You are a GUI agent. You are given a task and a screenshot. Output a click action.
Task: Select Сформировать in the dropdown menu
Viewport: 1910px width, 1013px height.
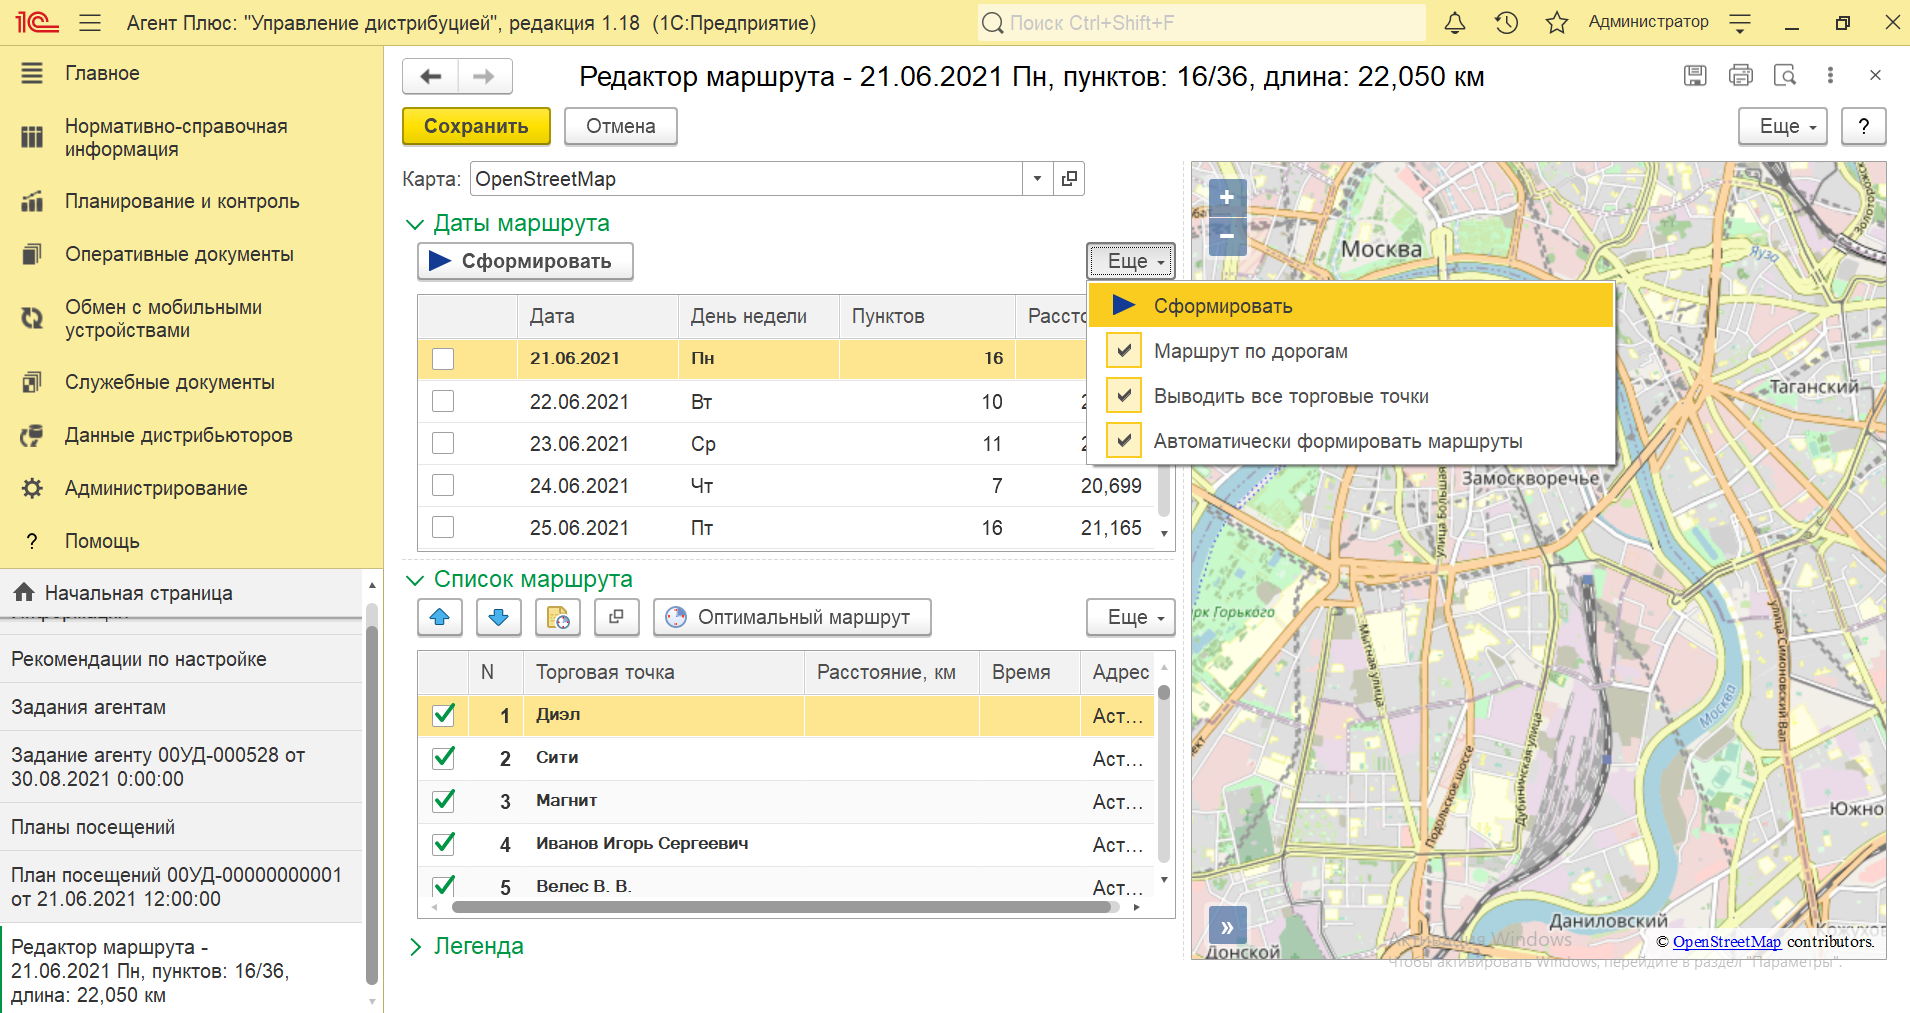coord(1222,306)
